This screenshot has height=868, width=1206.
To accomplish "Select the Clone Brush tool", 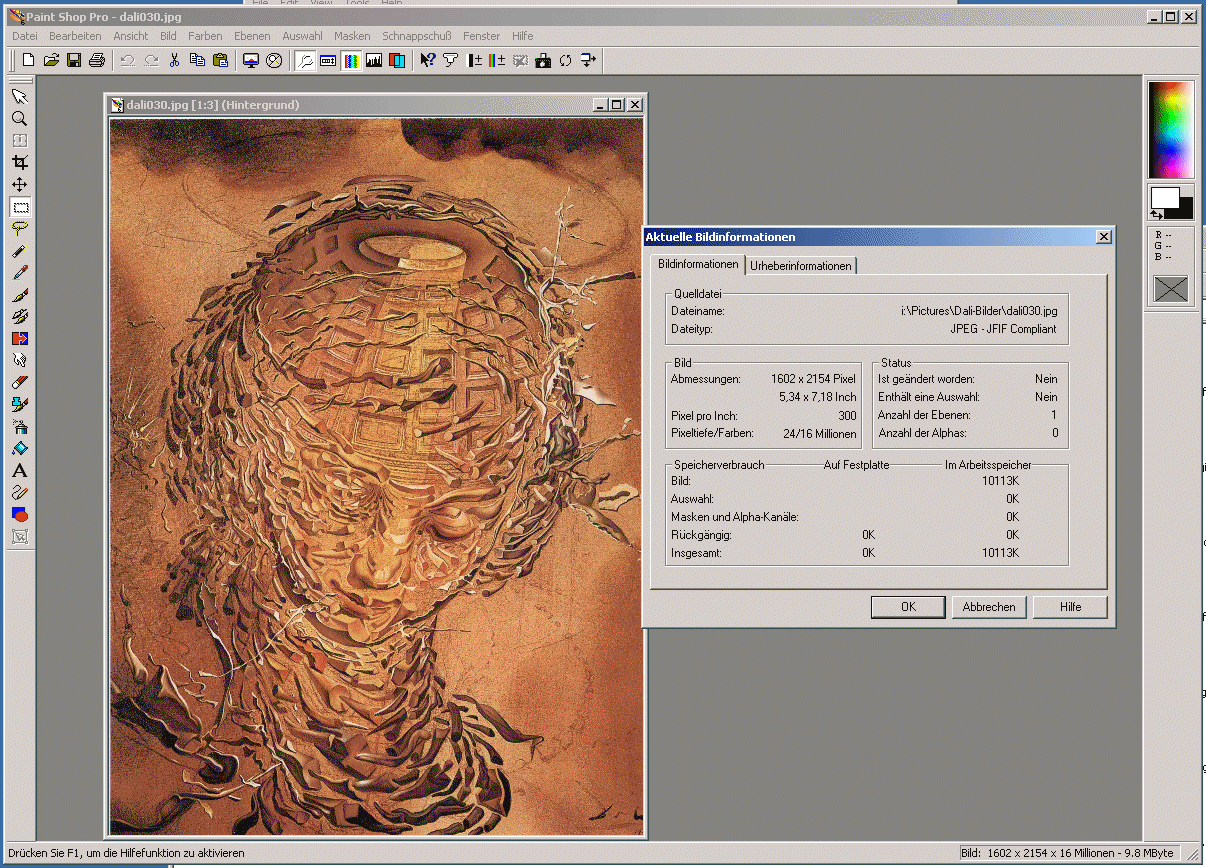I will click(x=19, y=316).
